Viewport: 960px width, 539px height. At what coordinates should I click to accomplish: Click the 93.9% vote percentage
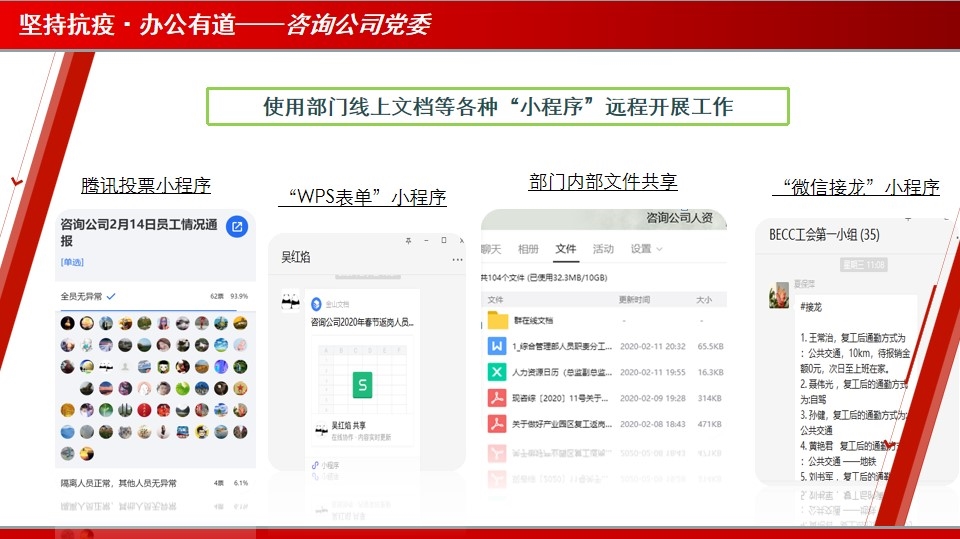pos(239,296)
